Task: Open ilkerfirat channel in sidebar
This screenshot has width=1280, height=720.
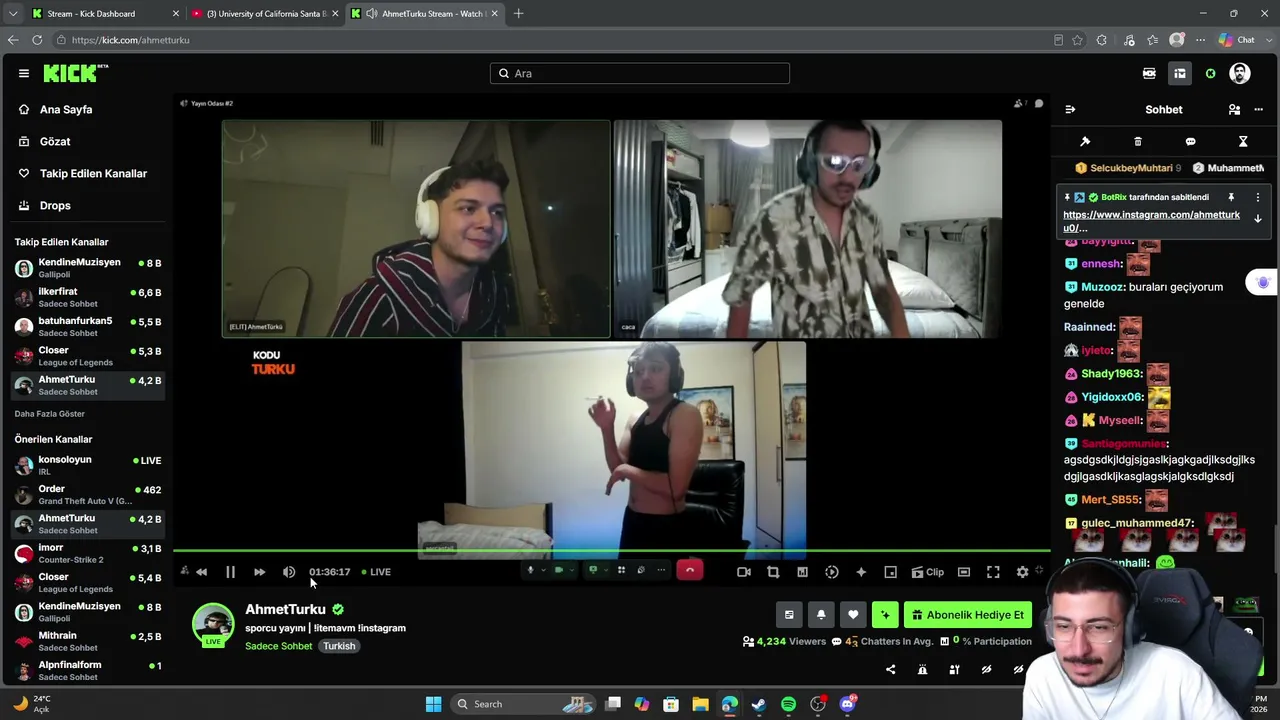Action: point(88,297)
